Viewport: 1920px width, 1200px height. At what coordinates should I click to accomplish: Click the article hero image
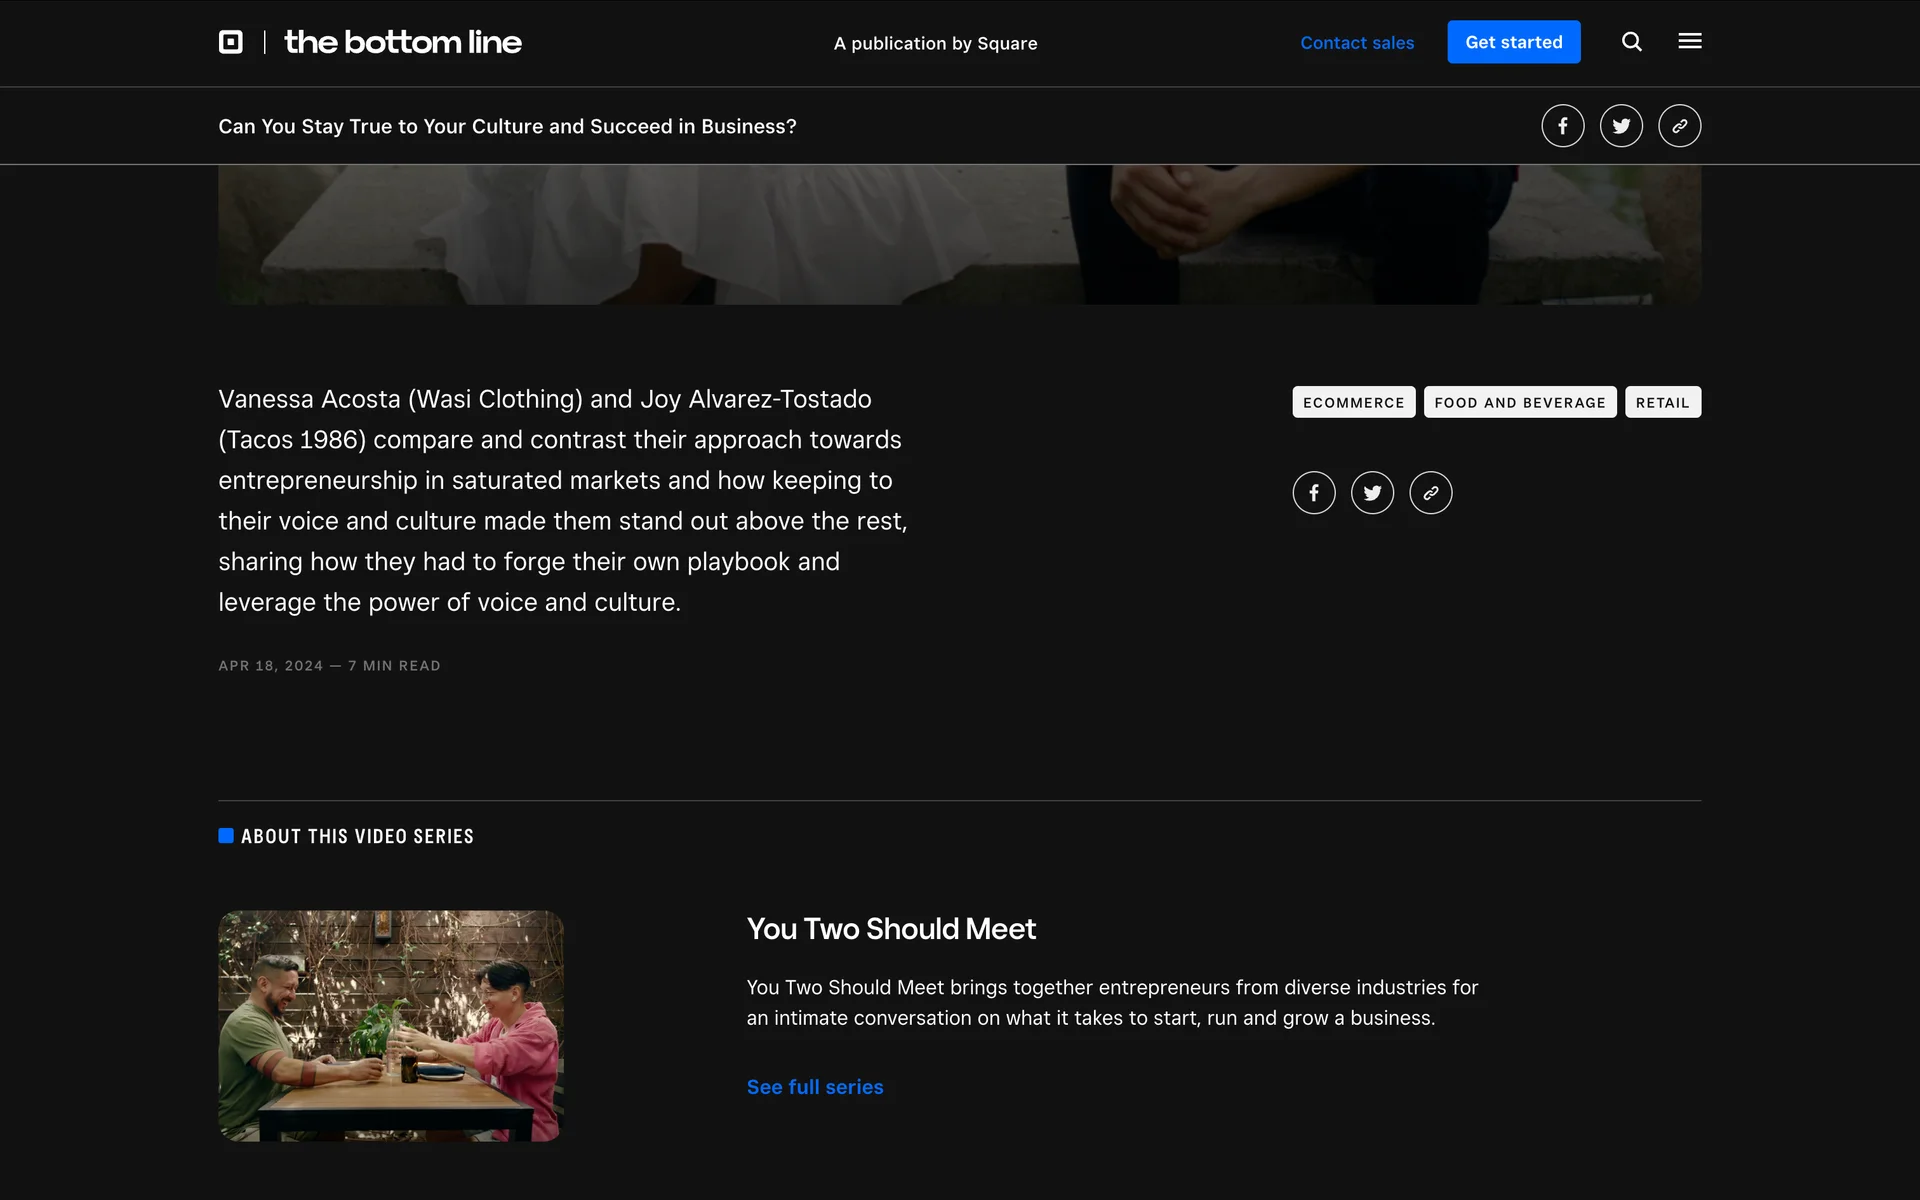coord(960,235)
